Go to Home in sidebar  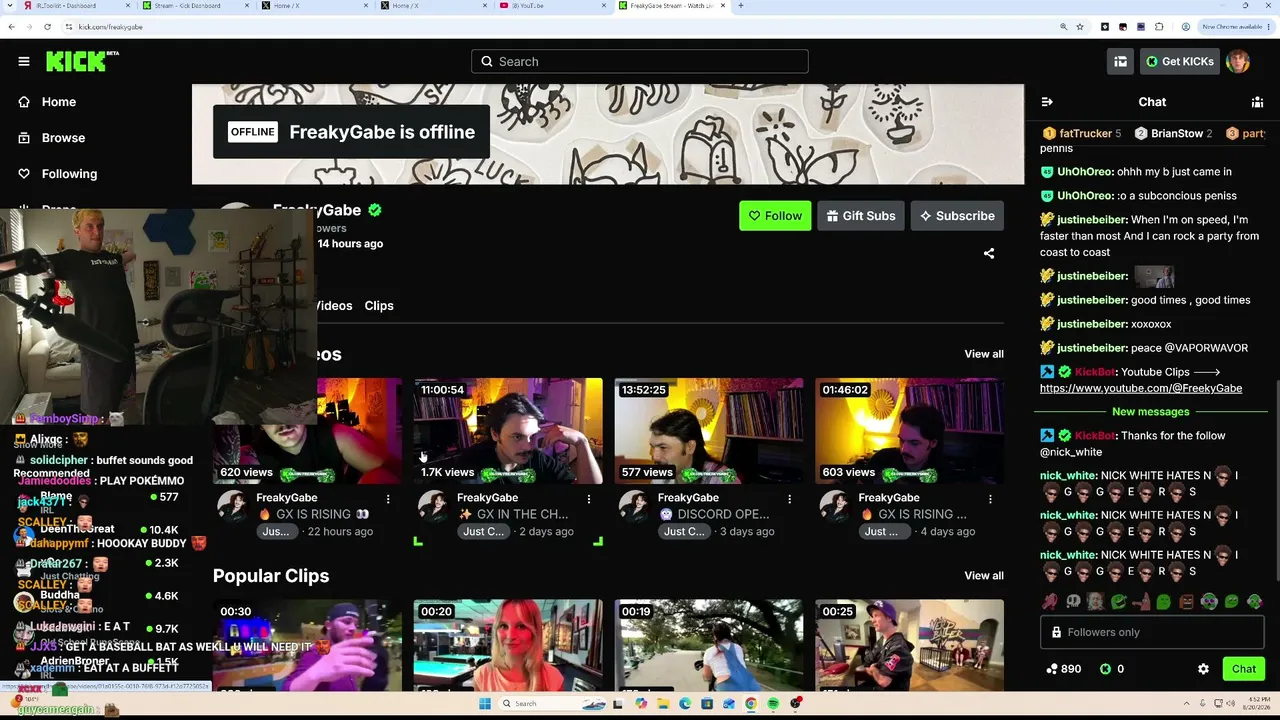[x=59, y=102]
